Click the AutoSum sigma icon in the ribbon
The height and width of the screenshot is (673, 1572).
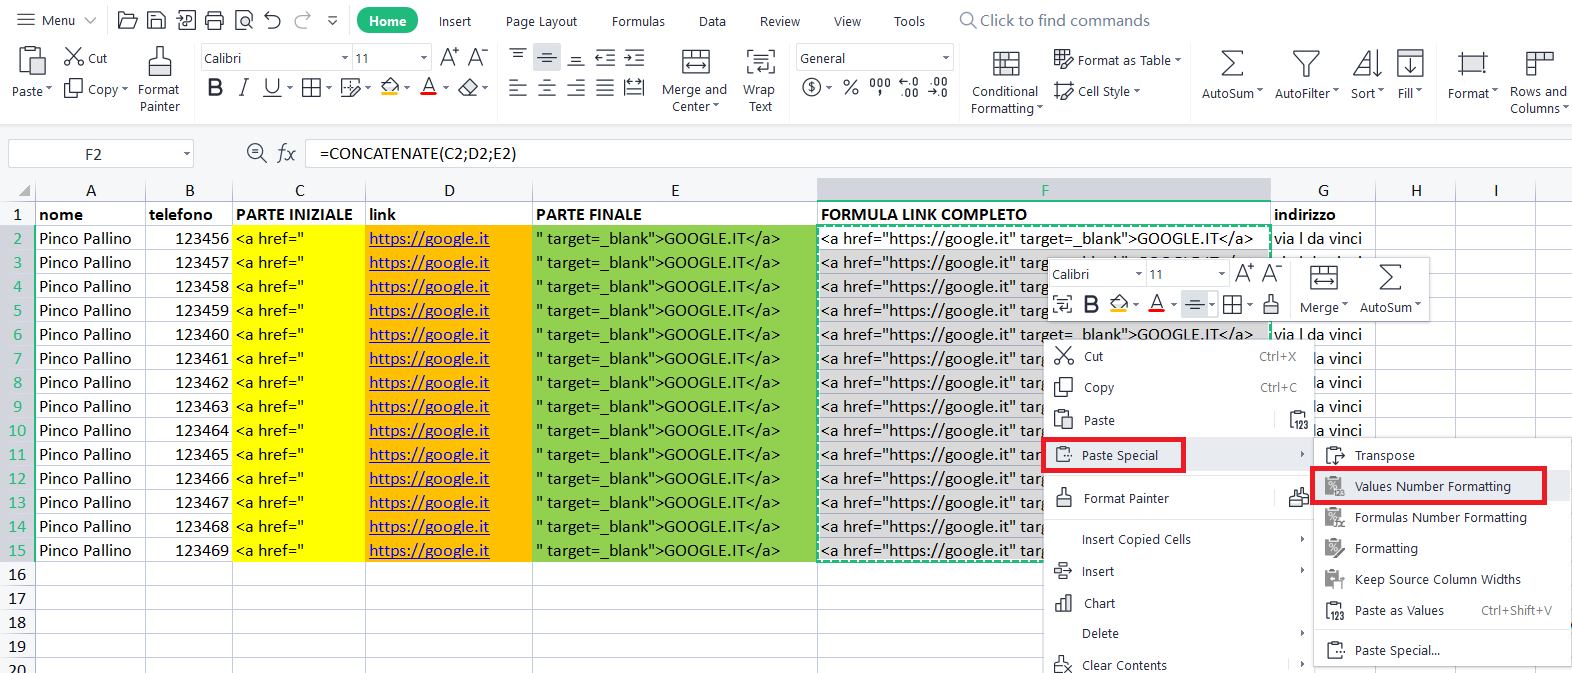(x=1232, y=65)
